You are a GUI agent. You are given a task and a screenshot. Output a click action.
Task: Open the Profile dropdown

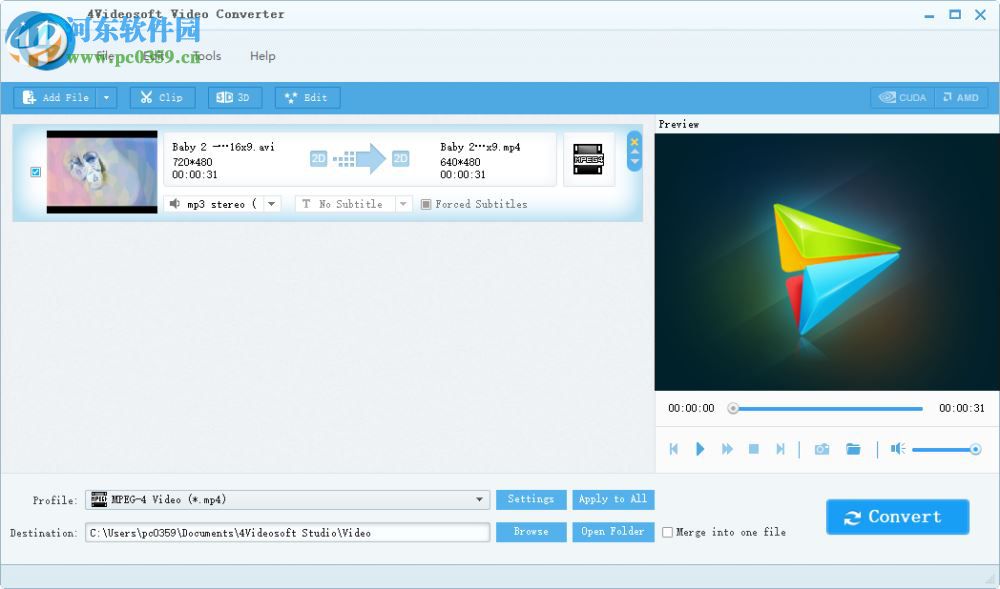pos(479,499)
